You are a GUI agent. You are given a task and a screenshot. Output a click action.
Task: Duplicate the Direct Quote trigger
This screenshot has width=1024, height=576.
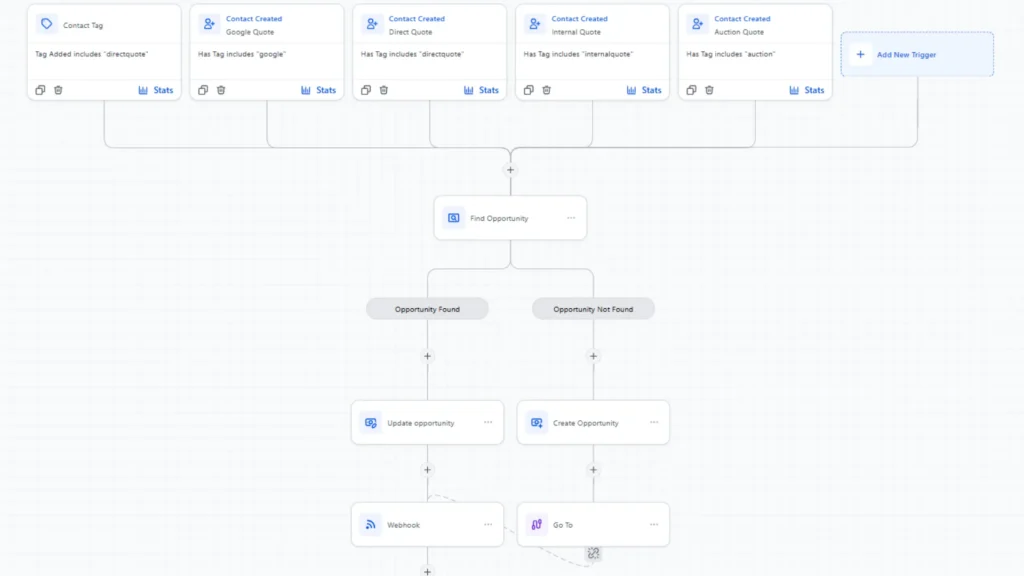(366, 90)
